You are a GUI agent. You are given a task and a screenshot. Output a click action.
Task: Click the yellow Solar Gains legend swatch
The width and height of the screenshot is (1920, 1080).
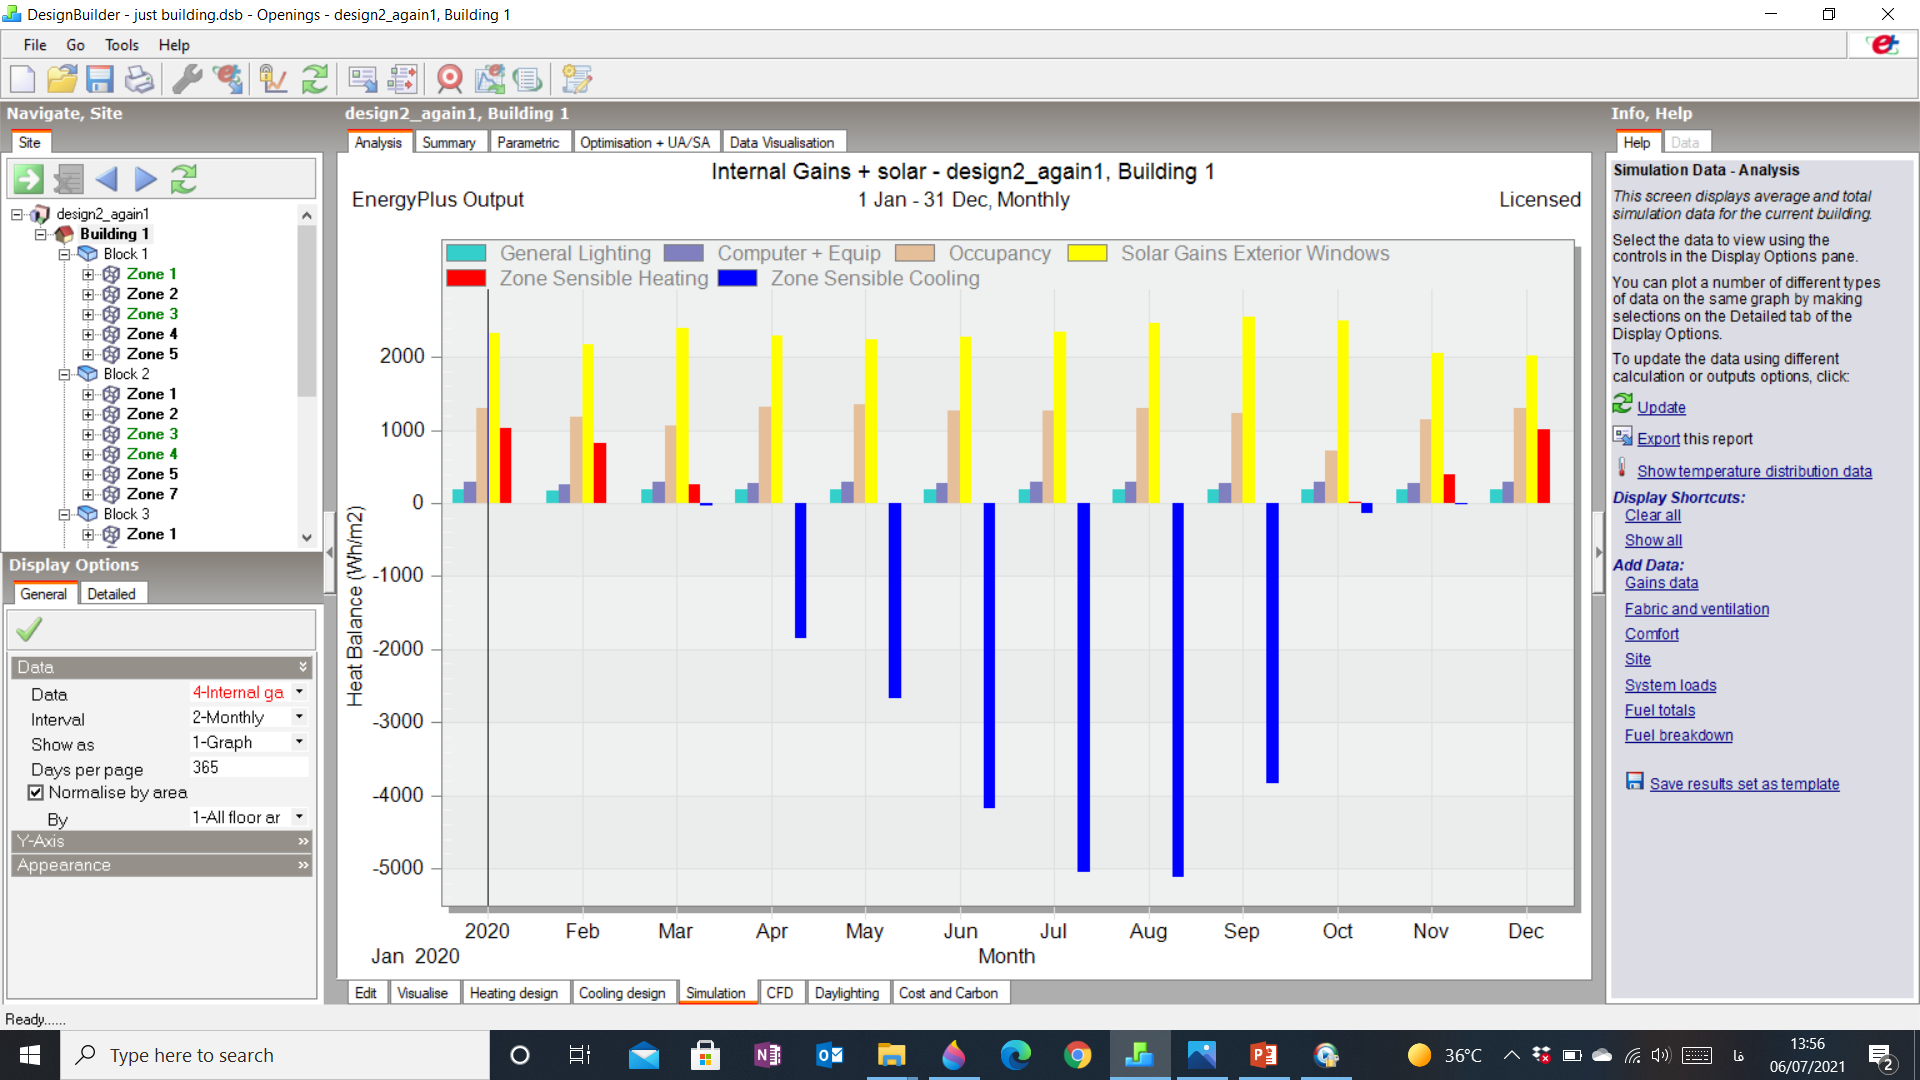click(x=1087, y=253)
